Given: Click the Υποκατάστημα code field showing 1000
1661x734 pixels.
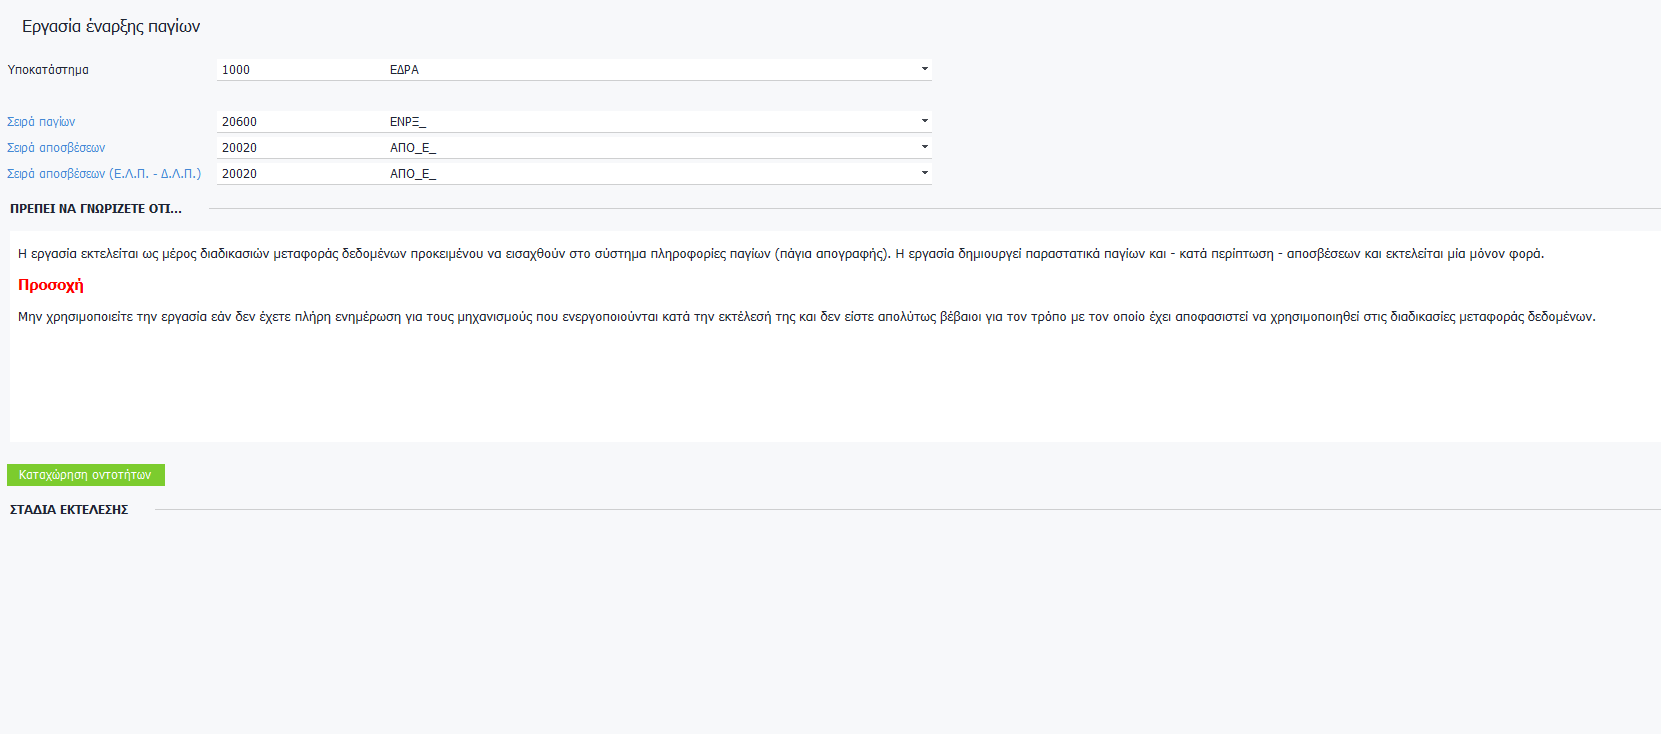Looking at the screenshot, I should [x=300, y=70].
